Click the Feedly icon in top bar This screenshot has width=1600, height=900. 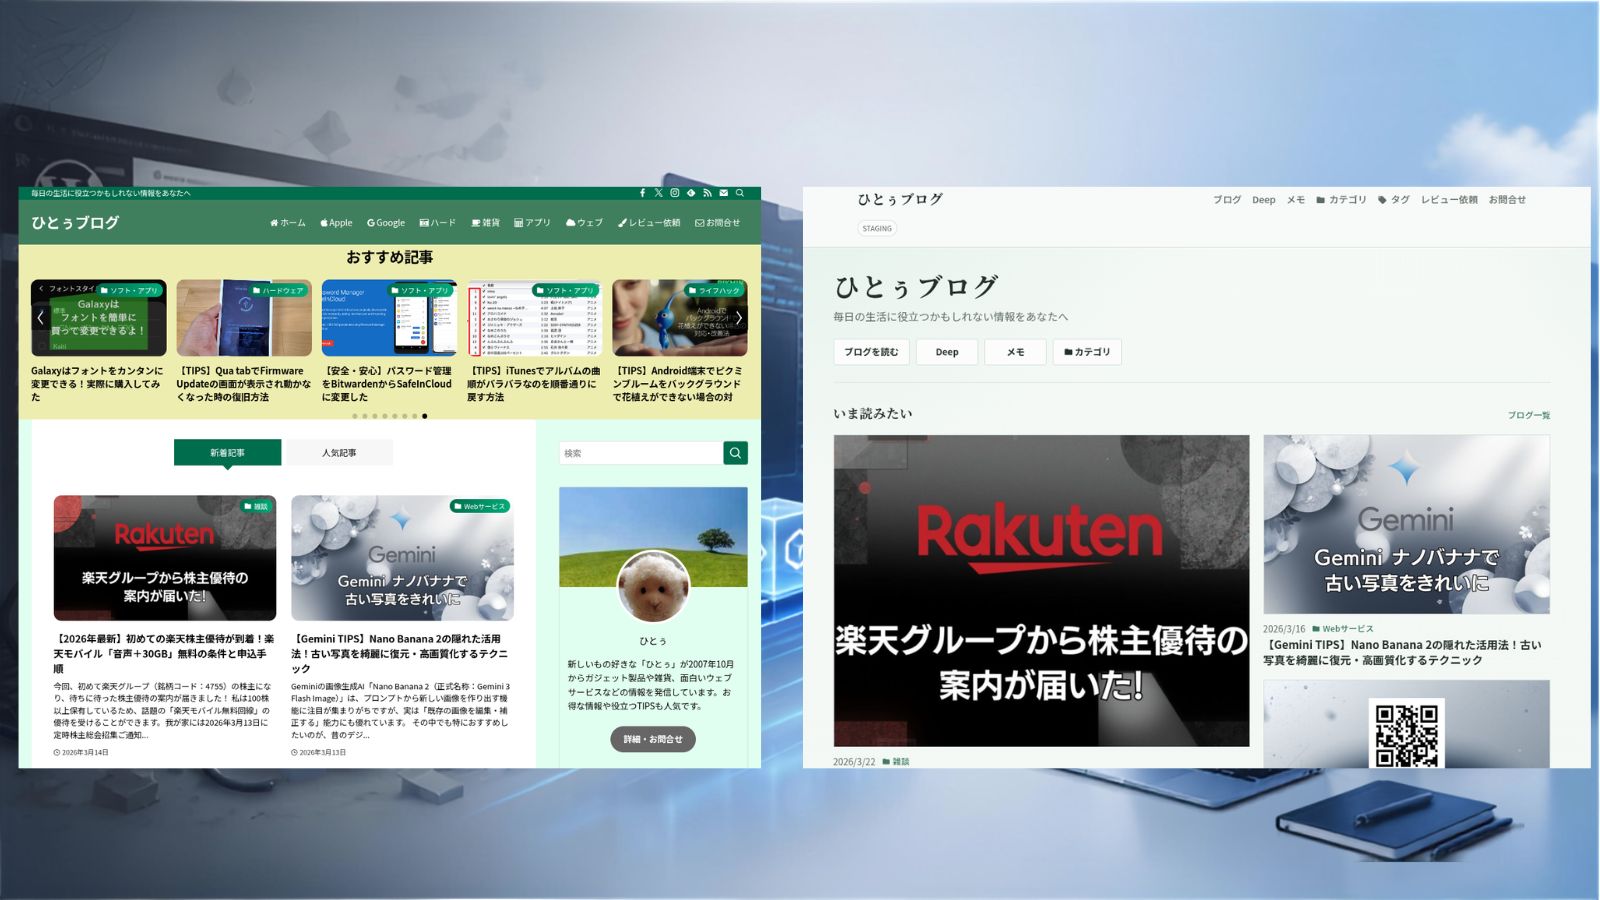point(691,193)
